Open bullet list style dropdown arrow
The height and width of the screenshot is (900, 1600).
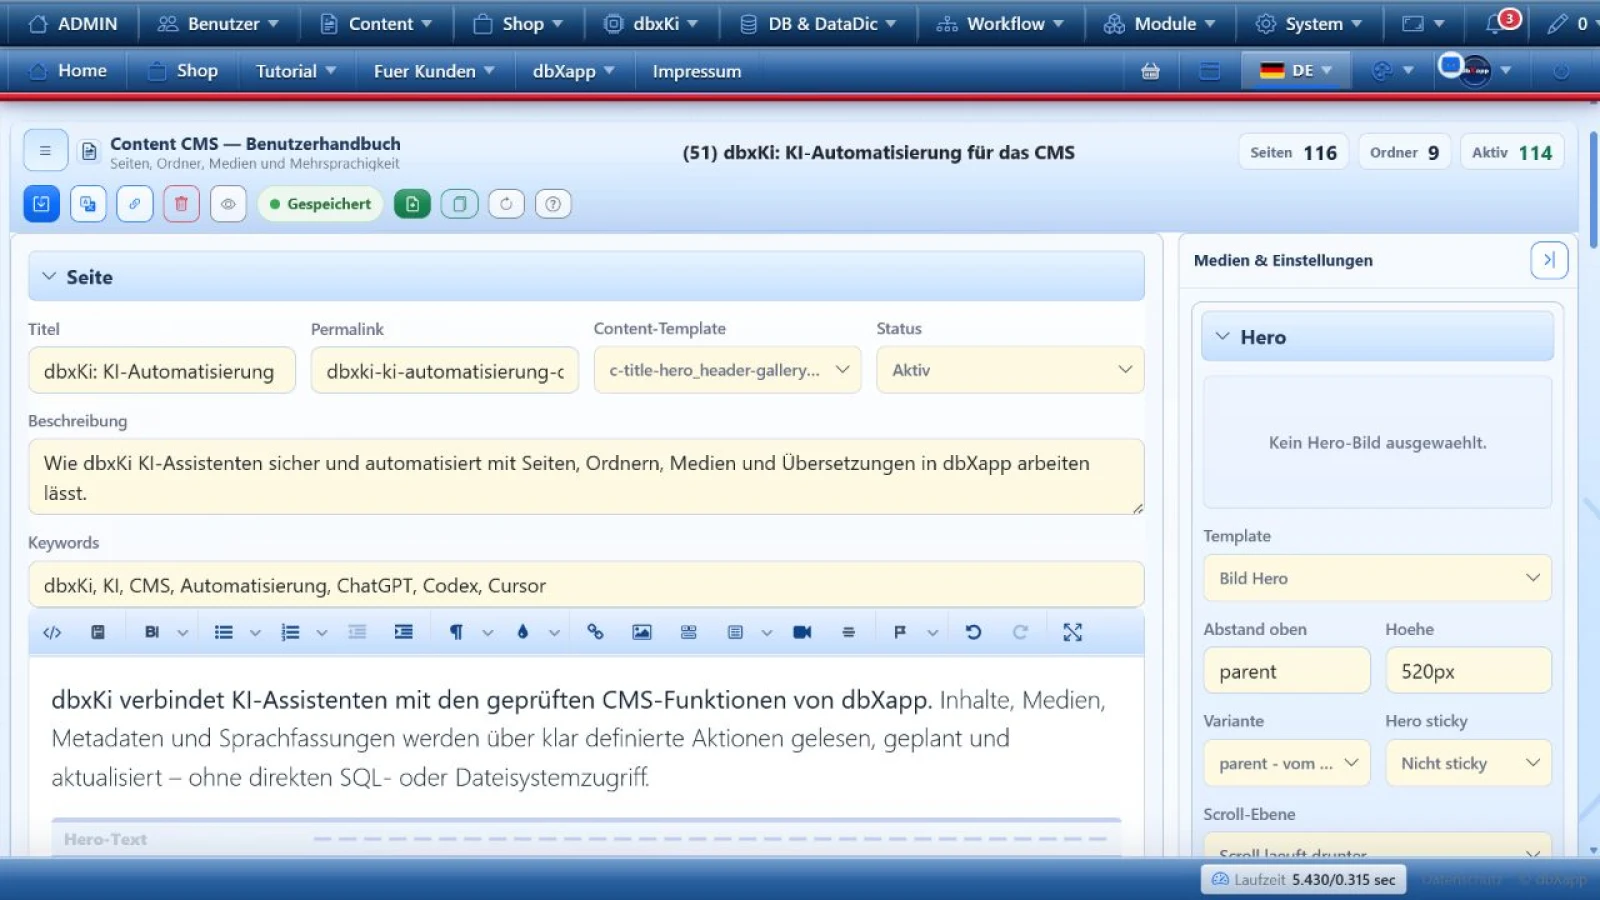coord(255,632)
